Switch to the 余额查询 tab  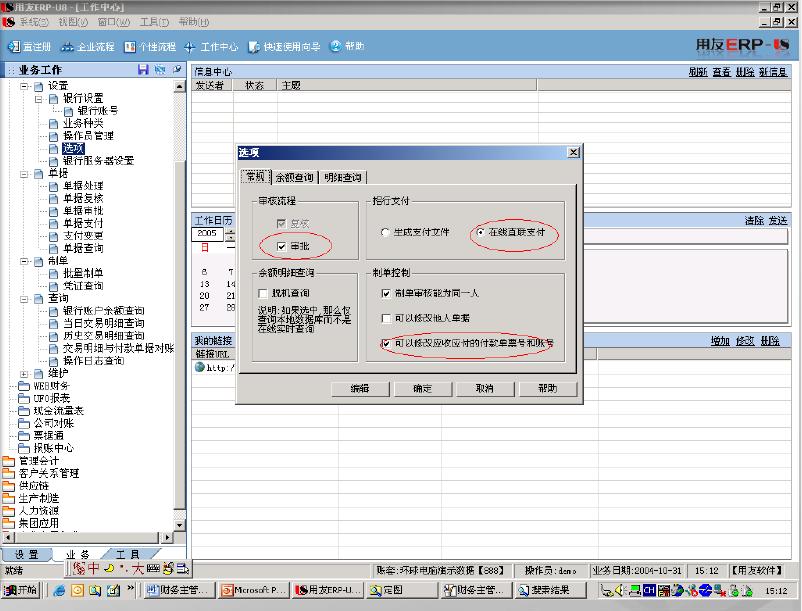click(294, 177)
